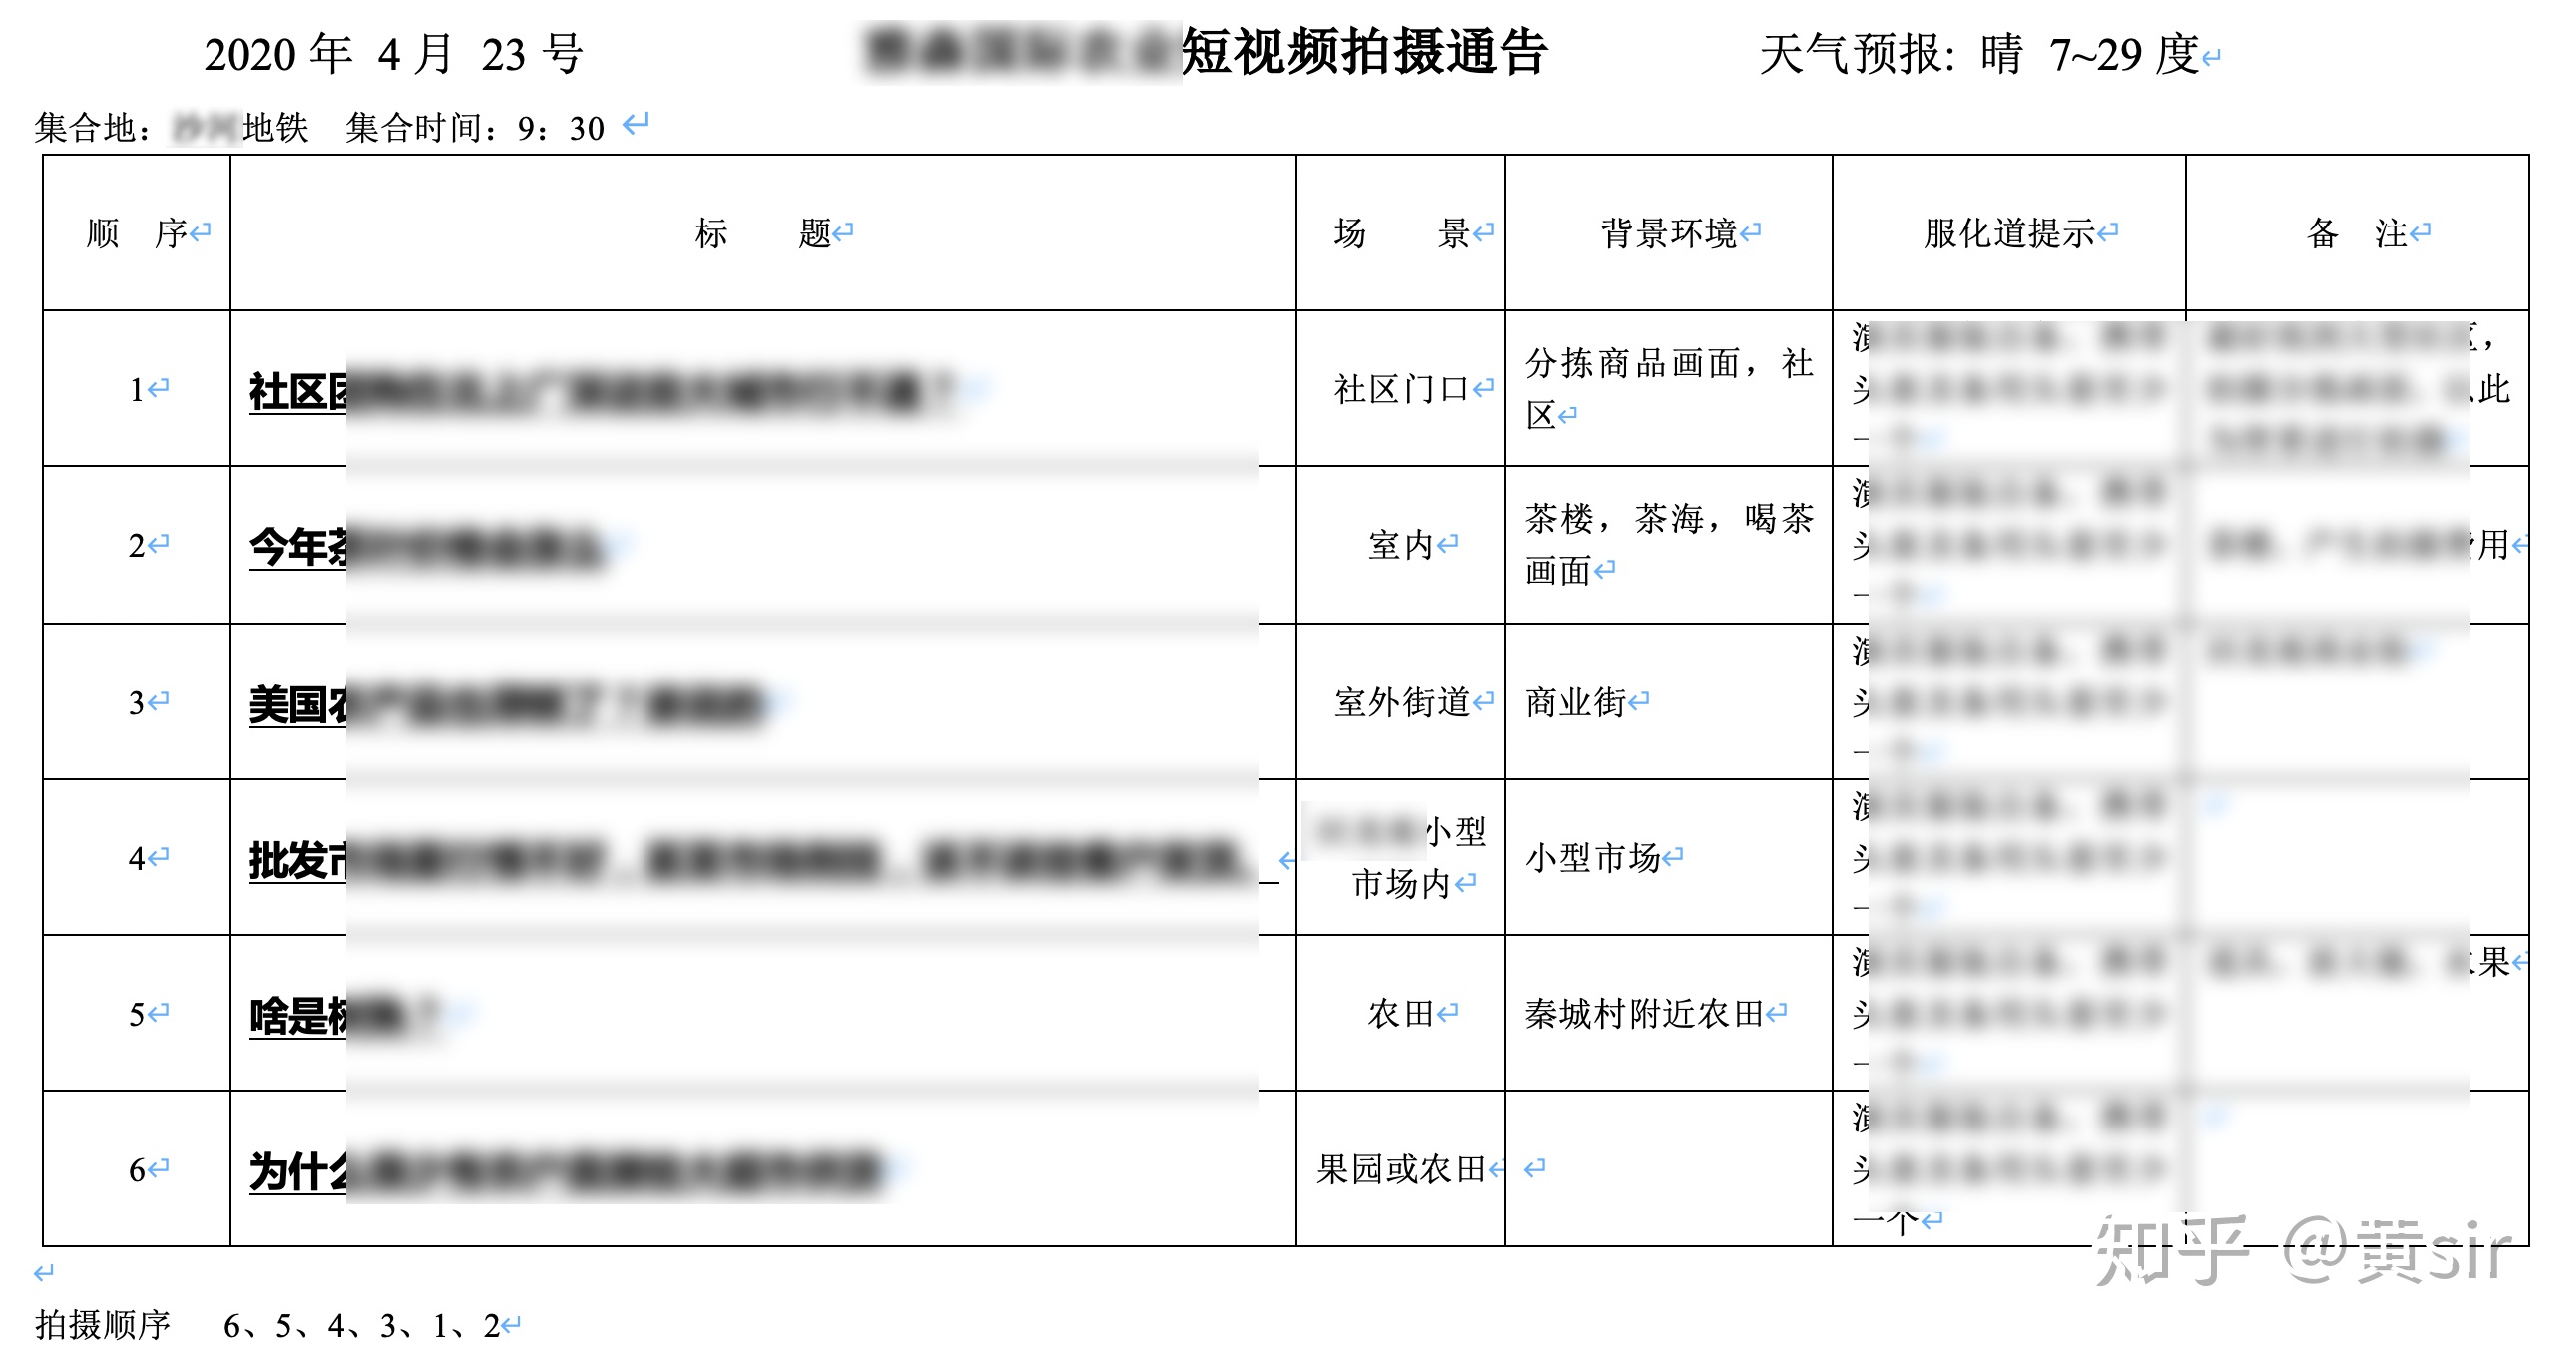Click the order number 1 cell
The width and height of the screenshot is (2576, 1353).
coord(137,389)
